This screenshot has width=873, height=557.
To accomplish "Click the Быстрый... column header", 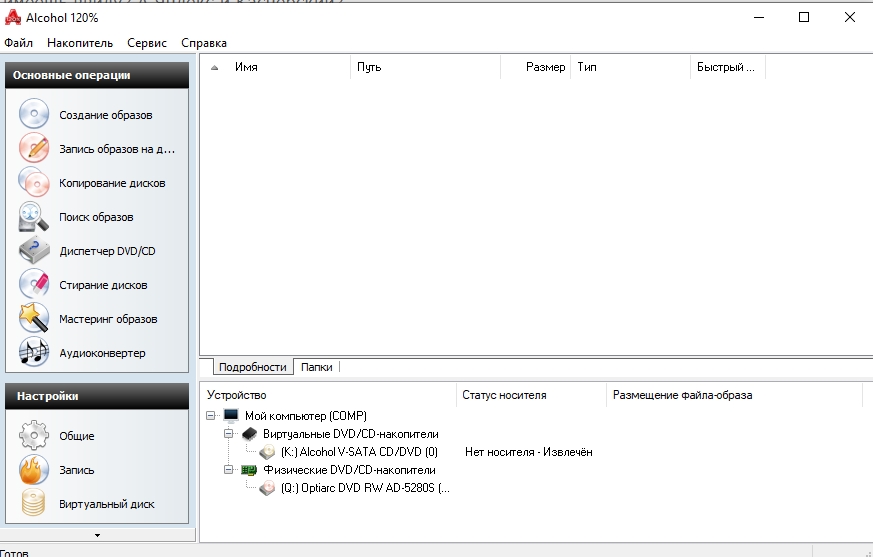I will point(728,67).
